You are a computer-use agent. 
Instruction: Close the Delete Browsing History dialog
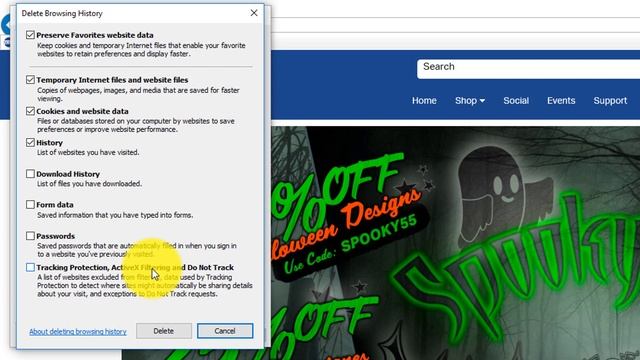coord(254,13)
